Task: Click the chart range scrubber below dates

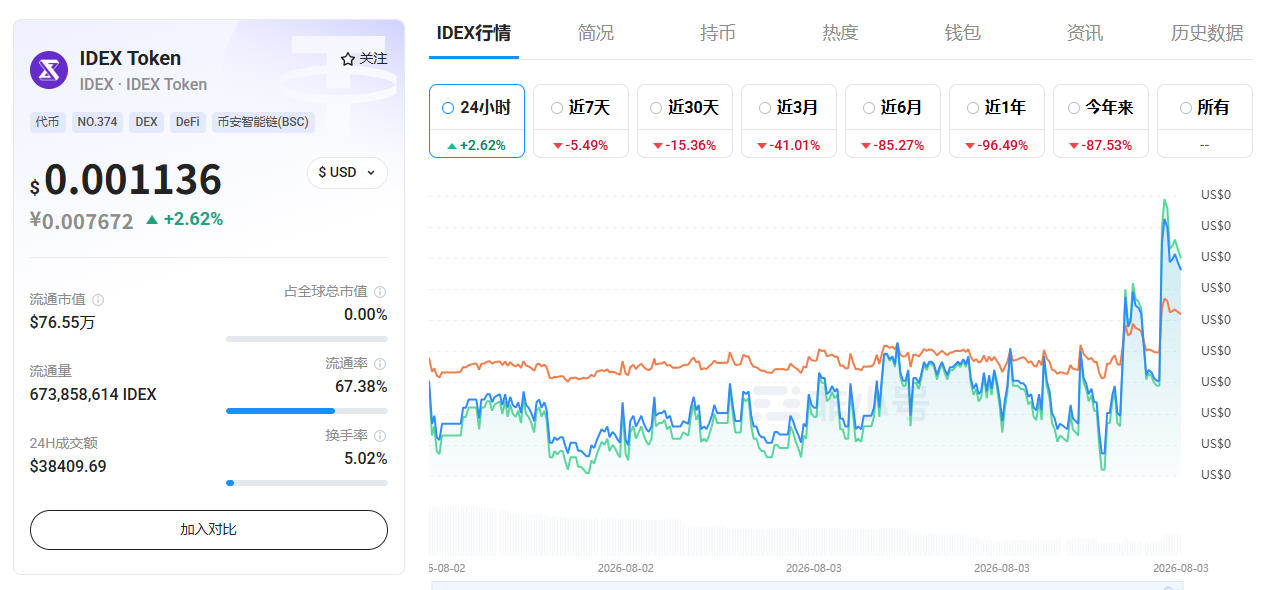Action: (805, 585)
